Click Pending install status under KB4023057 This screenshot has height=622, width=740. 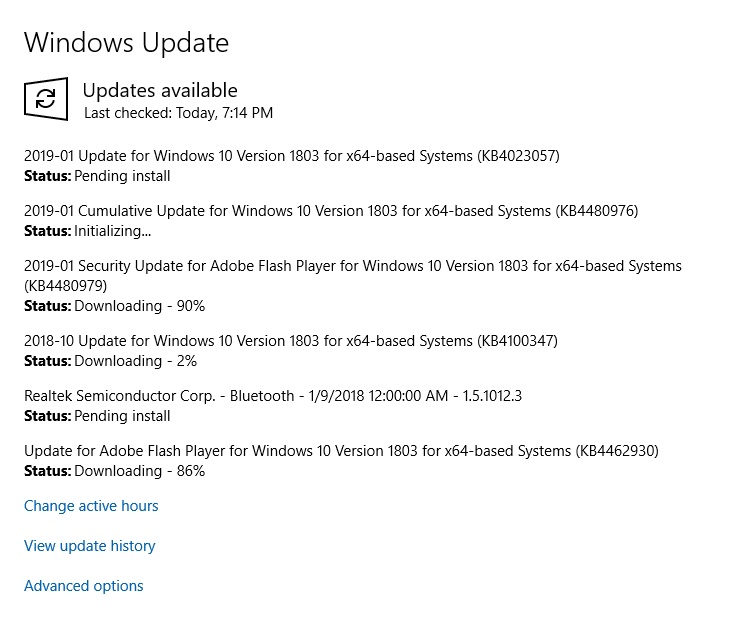tap(122, 176)
